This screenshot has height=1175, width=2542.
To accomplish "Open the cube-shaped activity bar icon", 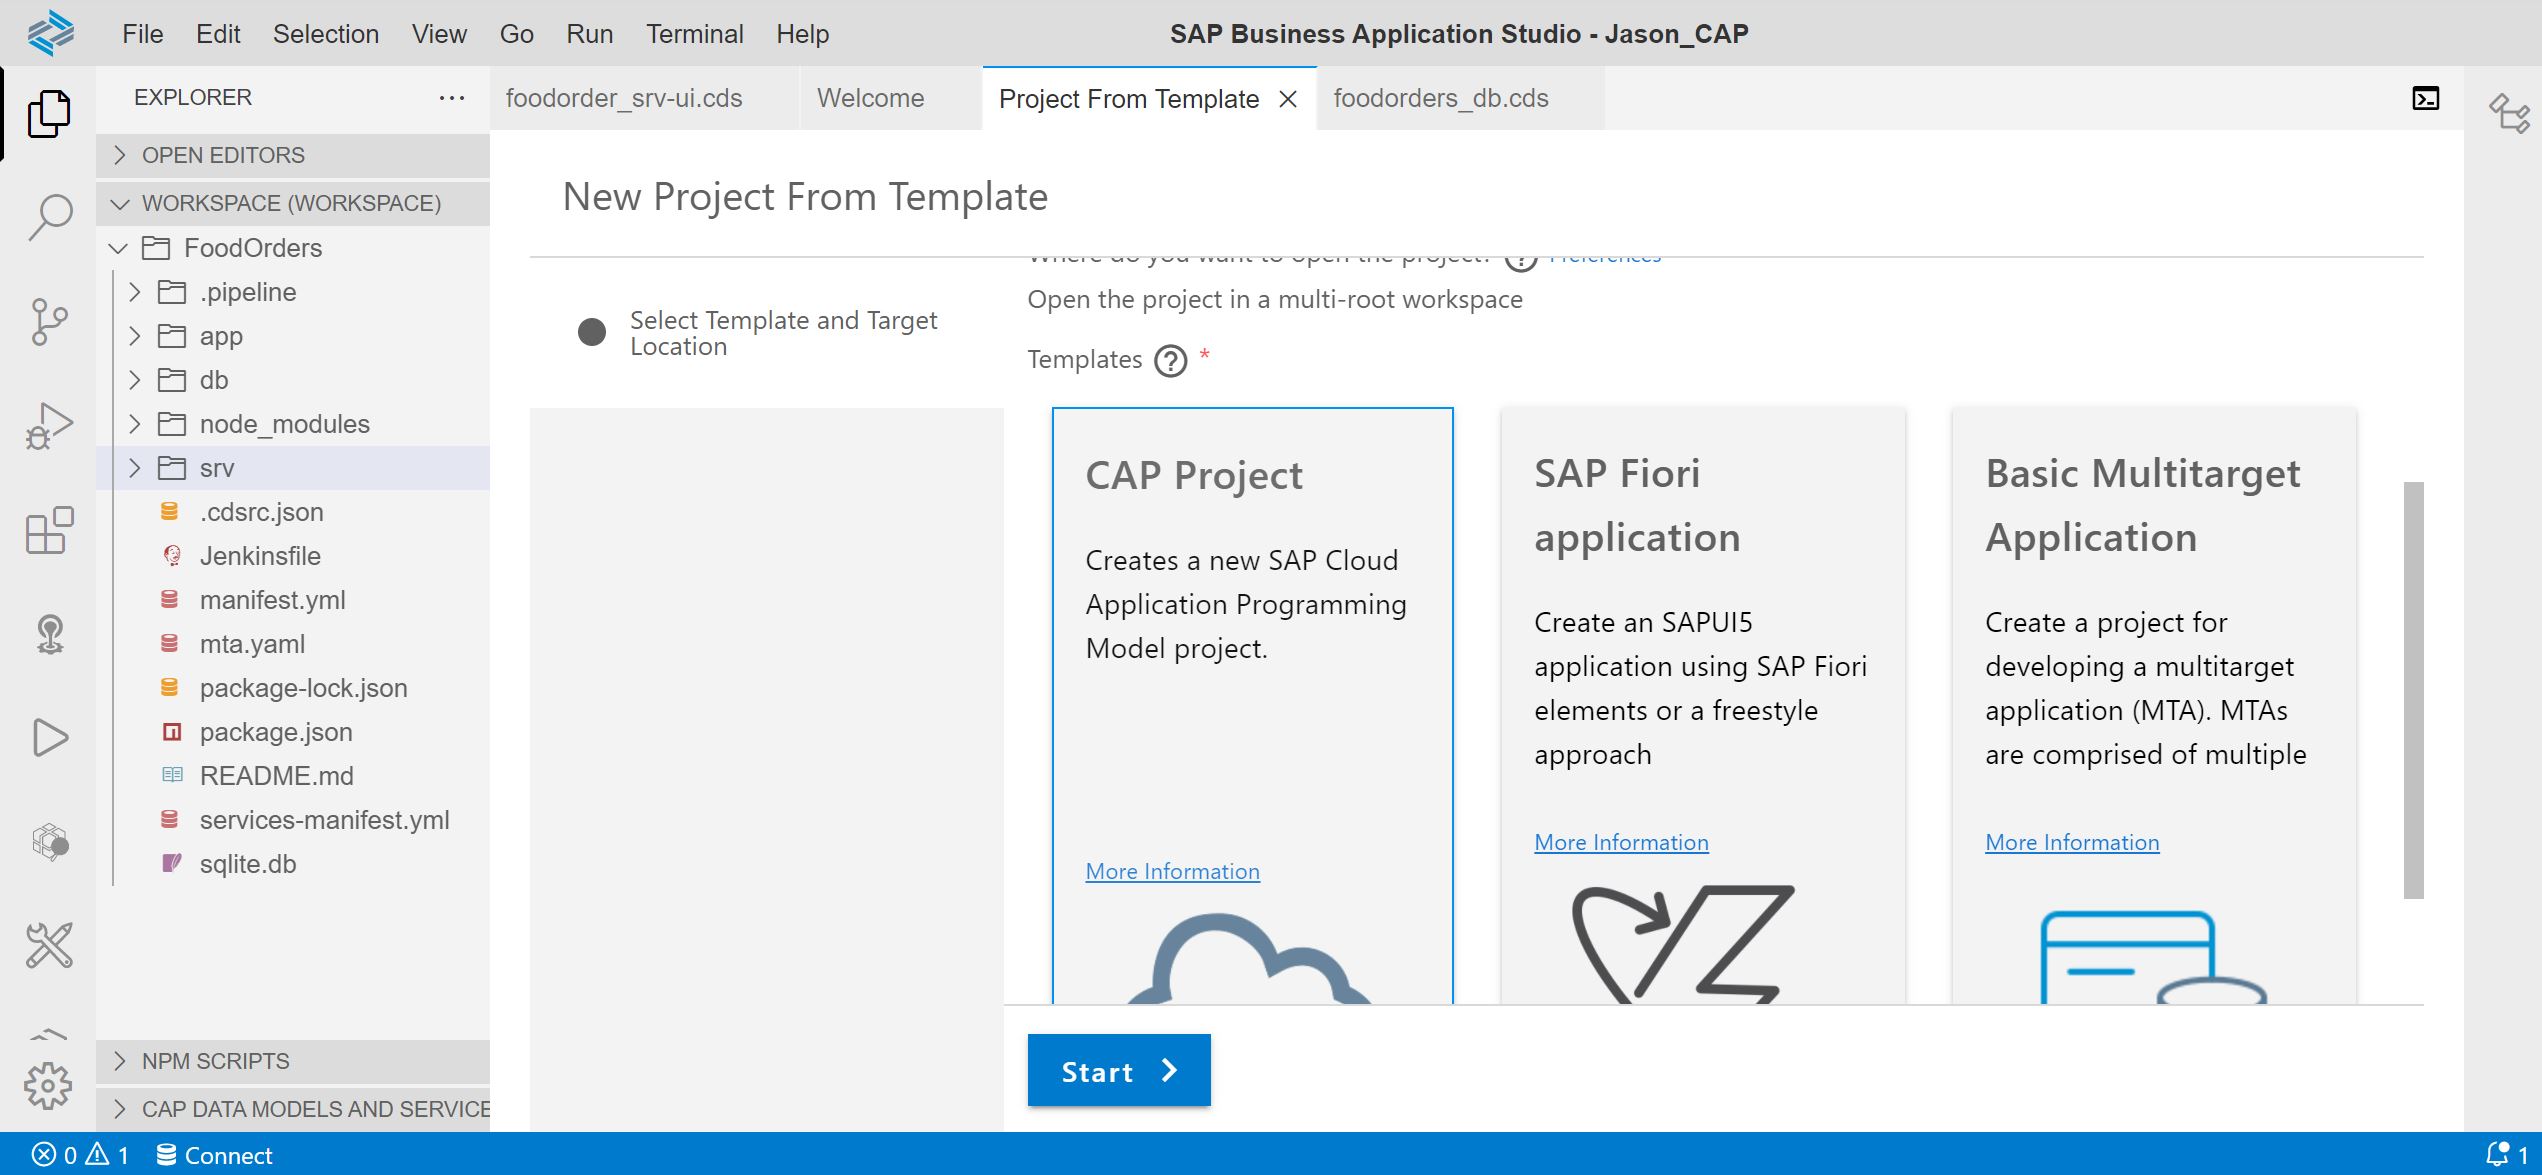I will 49,842.
